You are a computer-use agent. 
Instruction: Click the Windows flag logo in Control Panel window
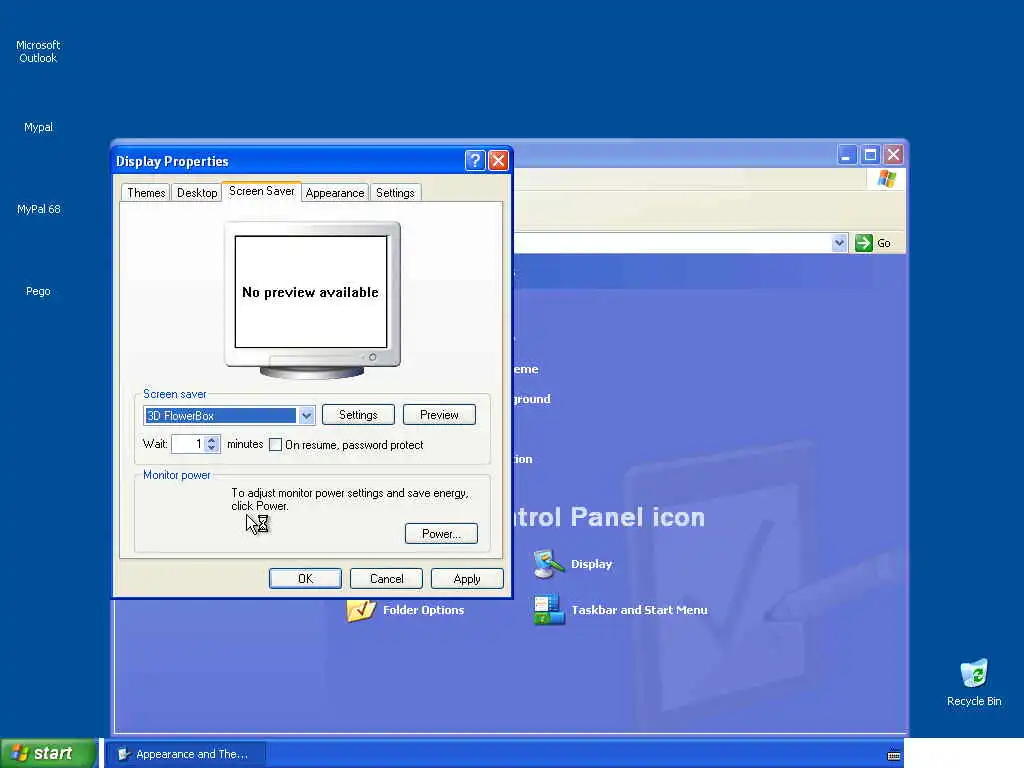[x=887, y=178]
